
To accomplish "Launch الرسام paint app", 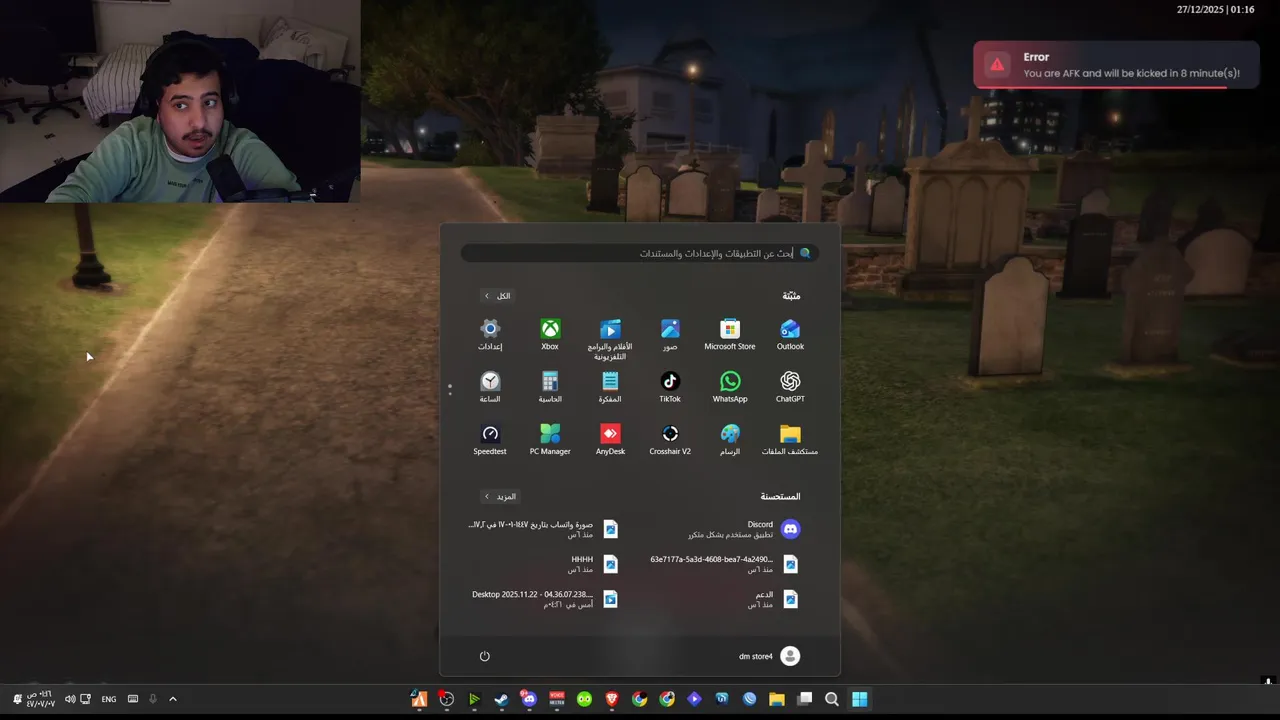I will (730, 440).
